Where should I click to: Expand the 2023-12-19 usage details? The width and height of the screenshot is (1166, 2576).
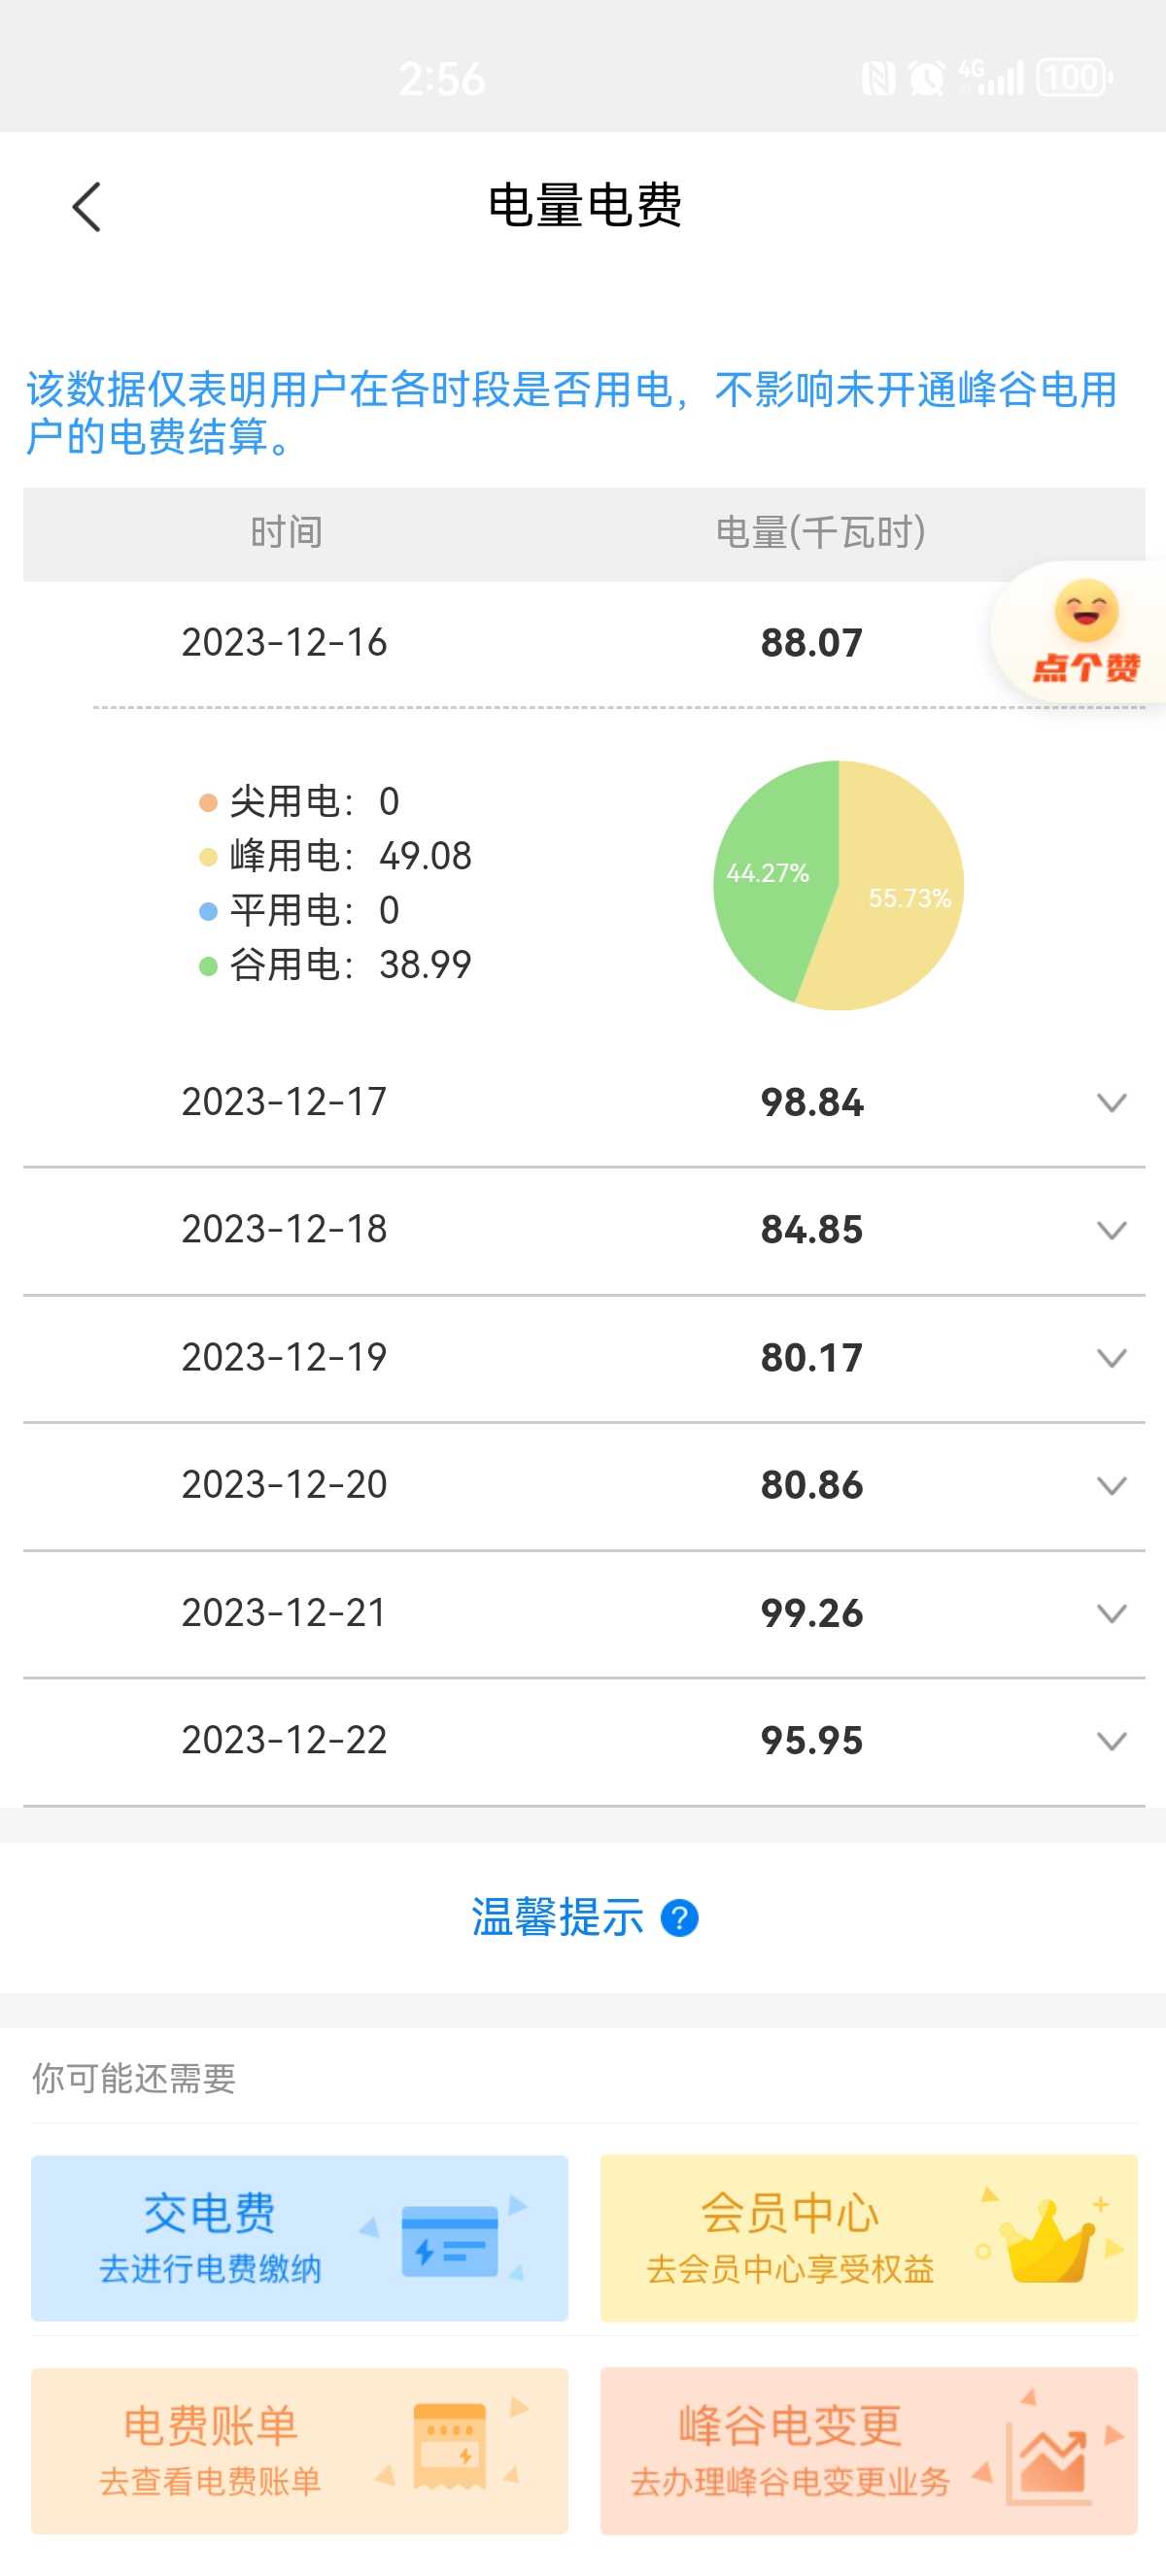(x=1111, y=1358)
